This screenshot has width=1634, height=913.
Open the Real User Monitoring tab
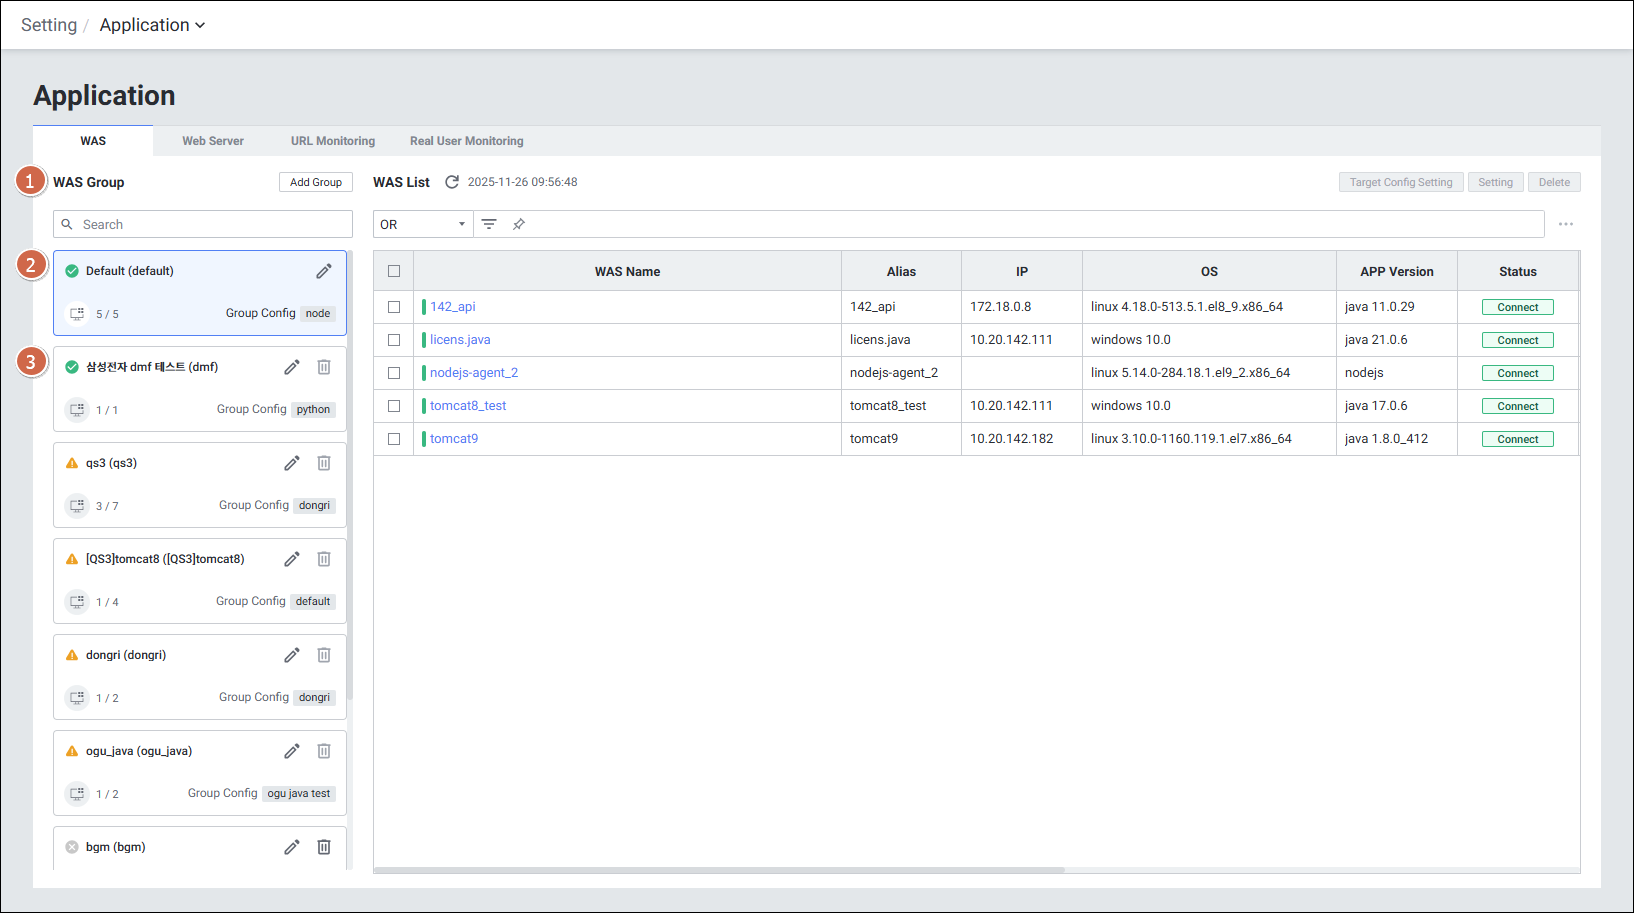coord(466,141)
